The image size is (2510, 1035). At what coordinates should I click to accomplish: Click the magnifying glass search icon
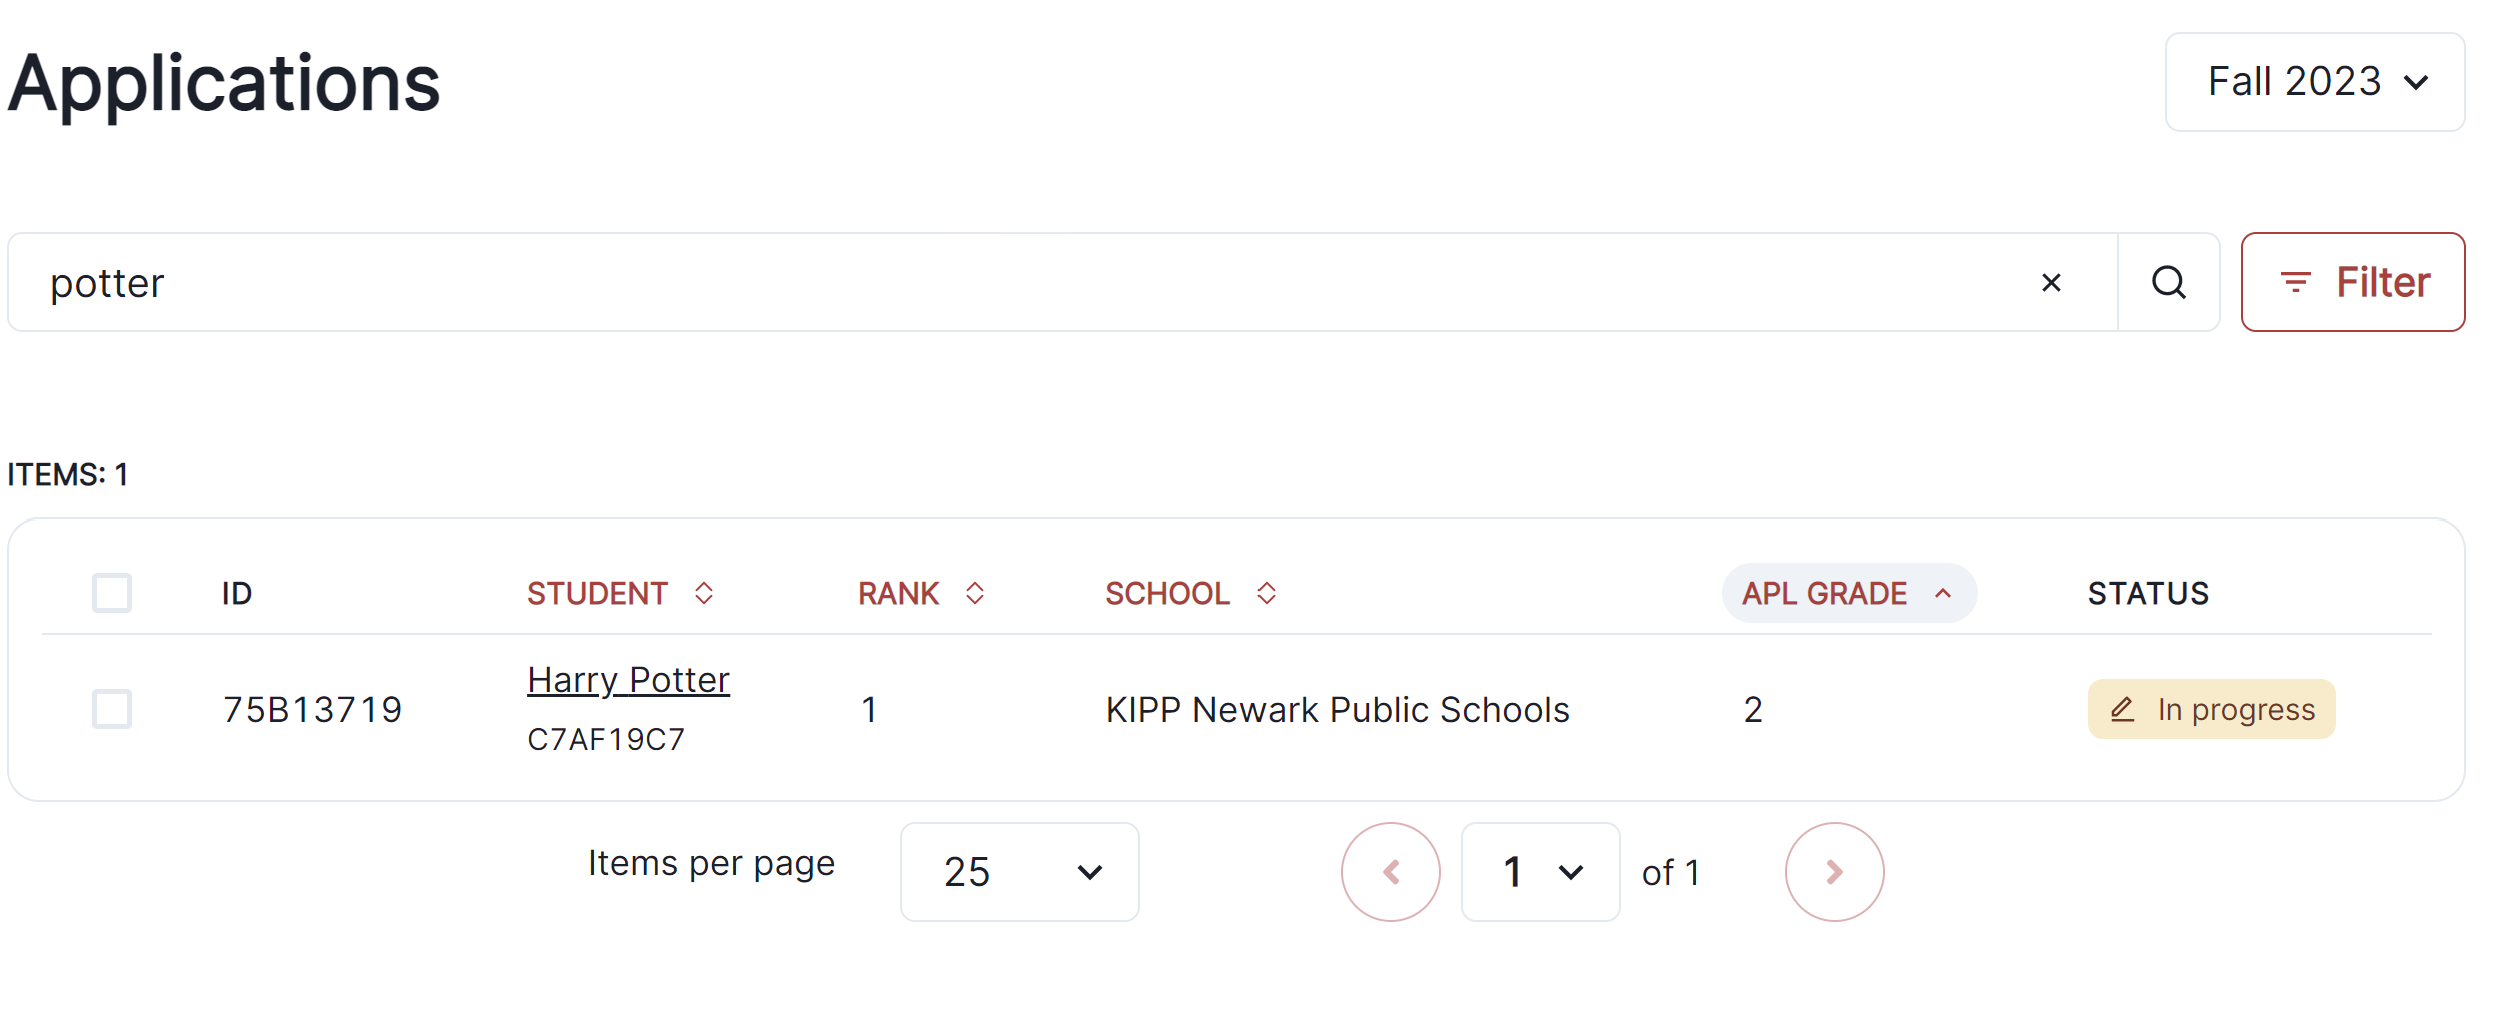[x=2168, y=283]
